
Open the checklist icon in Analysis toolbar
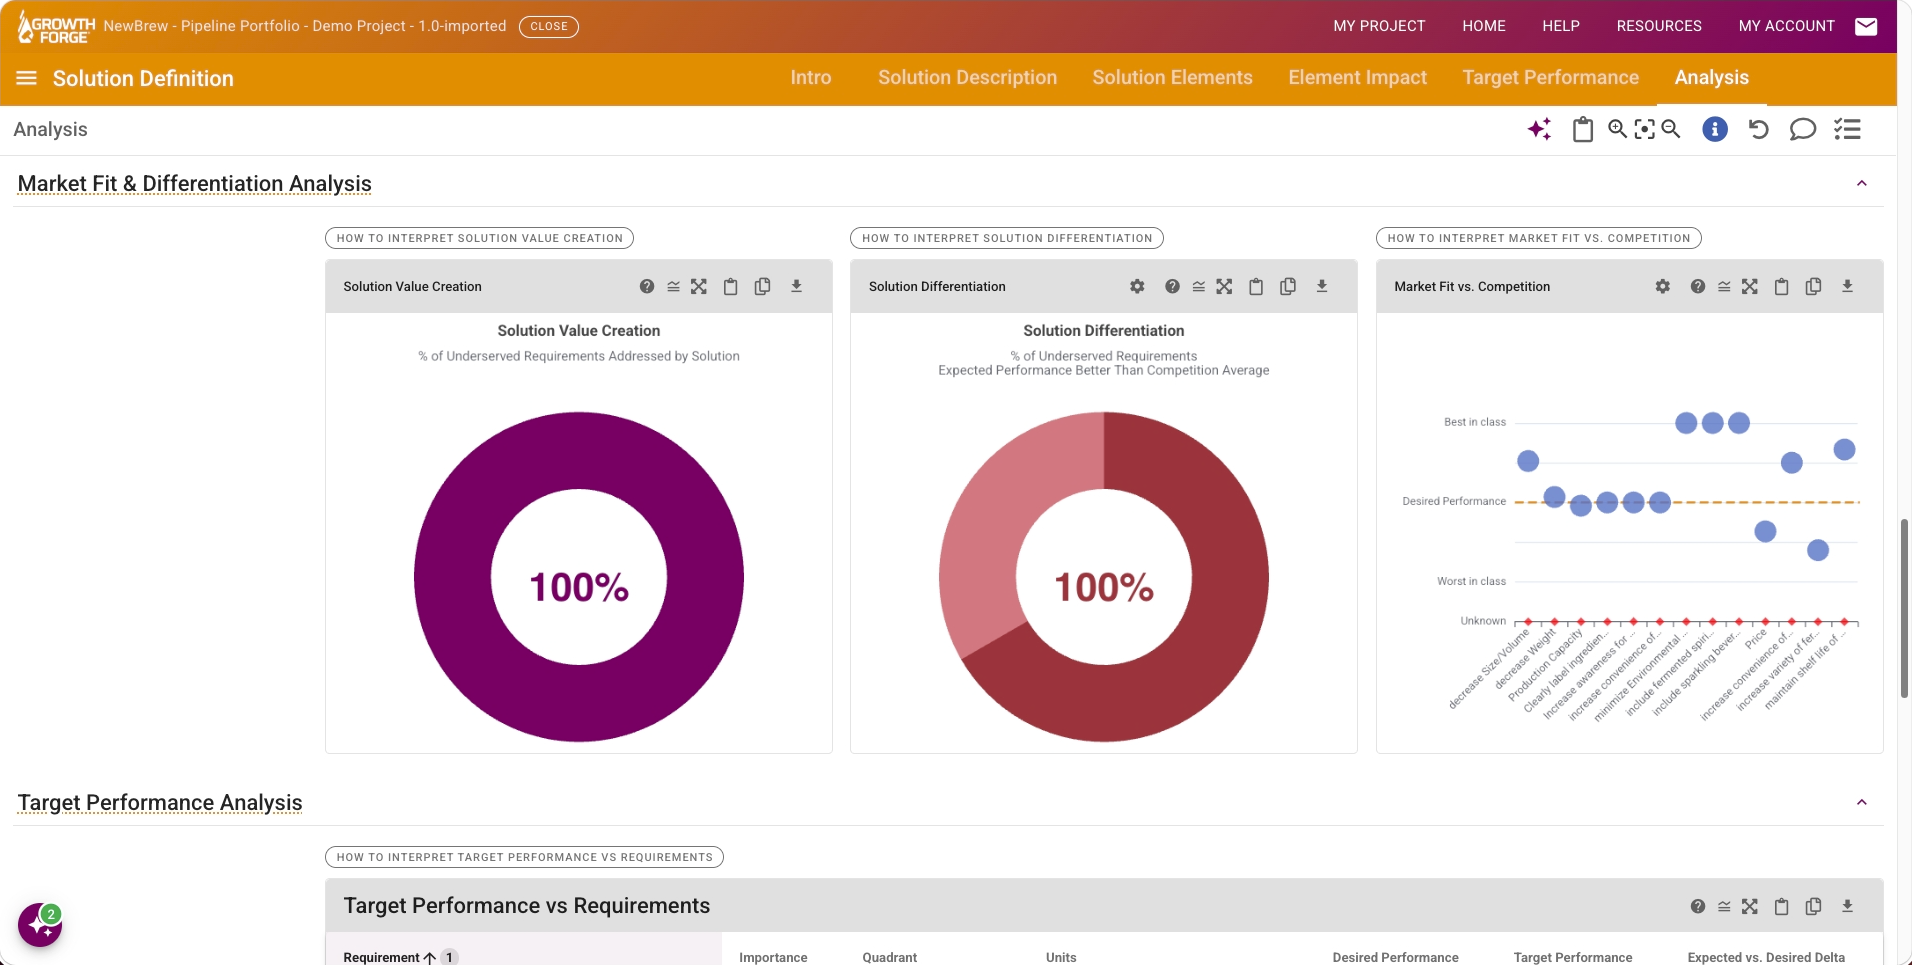point(1847,129)
